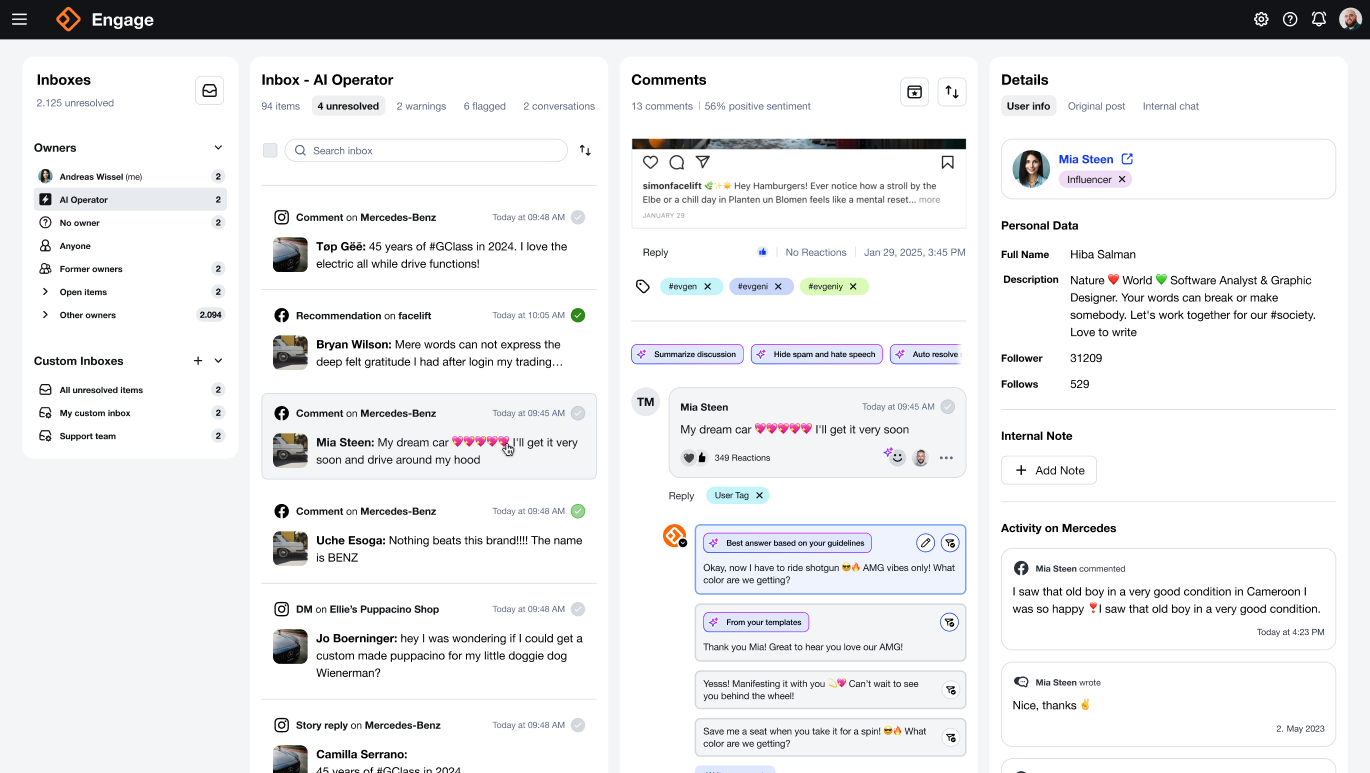Remove the #evgeni tag
The width and height of the screenshot is (1370, 773).
click(x=778, y=286)
